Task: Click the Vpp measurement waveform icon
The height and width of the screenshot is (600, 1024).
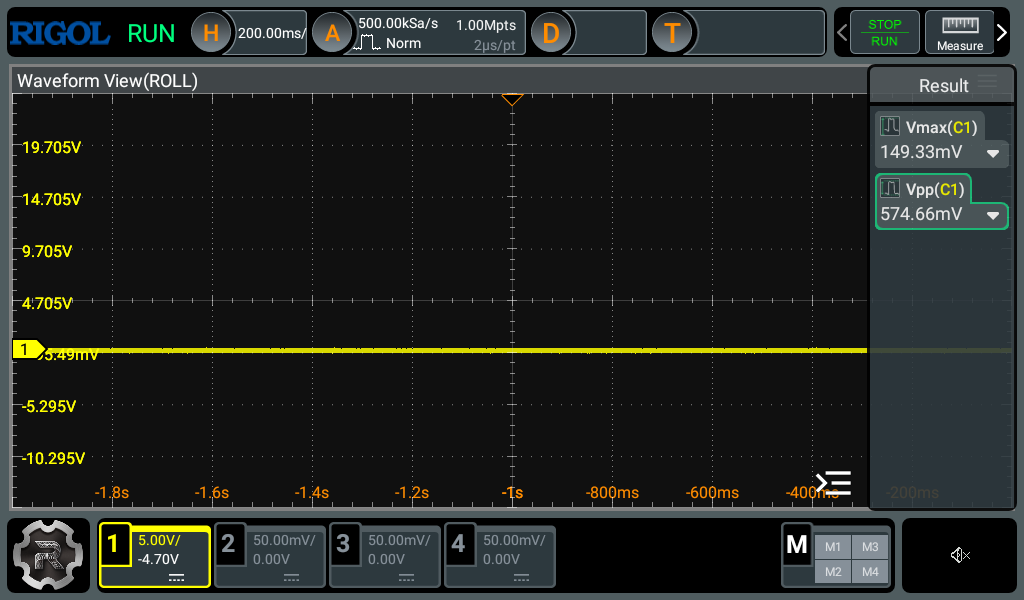Action: [889, 188]
